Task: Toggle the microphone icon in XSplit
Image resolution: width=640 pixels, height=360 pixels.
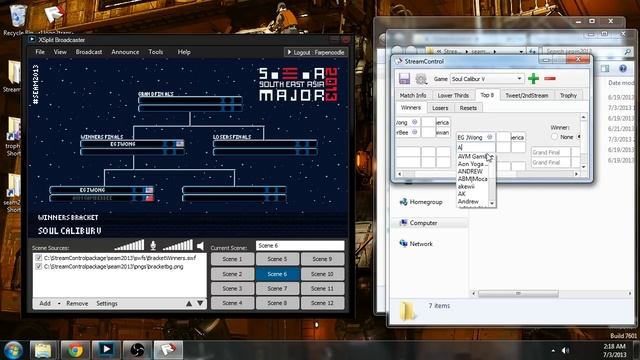Action: [x=153, y=245]
